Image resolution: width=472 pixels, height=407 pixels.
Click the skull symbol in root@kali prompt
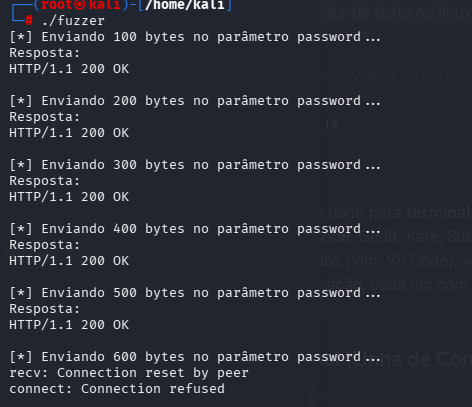tap(80, 5)
